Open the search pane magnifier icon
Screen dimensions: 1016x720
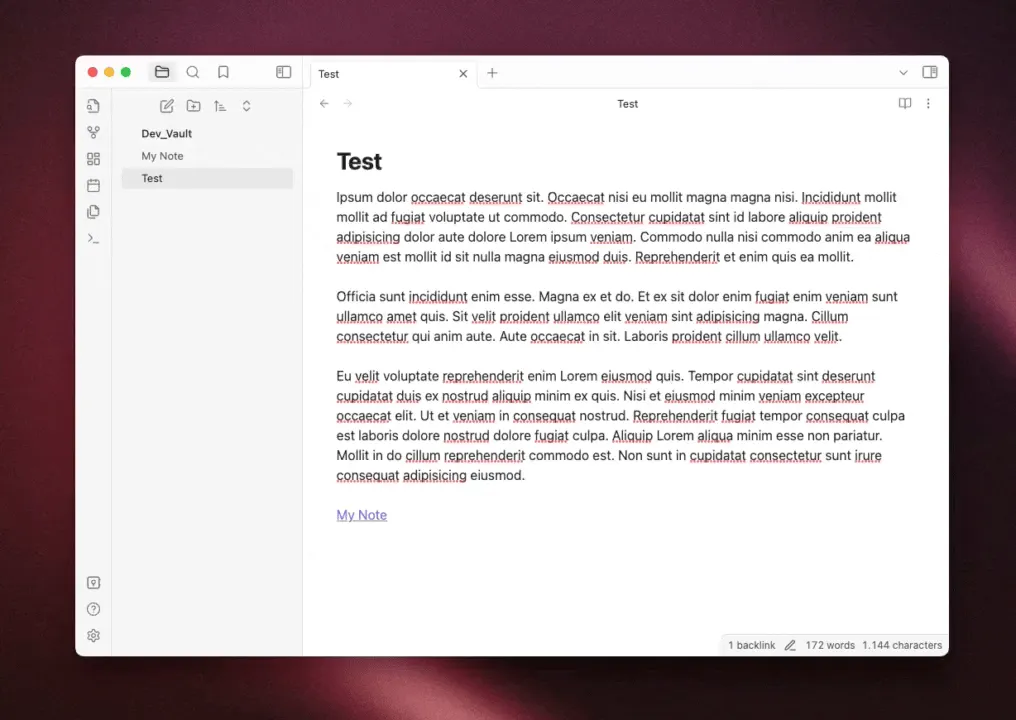(x=192, y=72)
